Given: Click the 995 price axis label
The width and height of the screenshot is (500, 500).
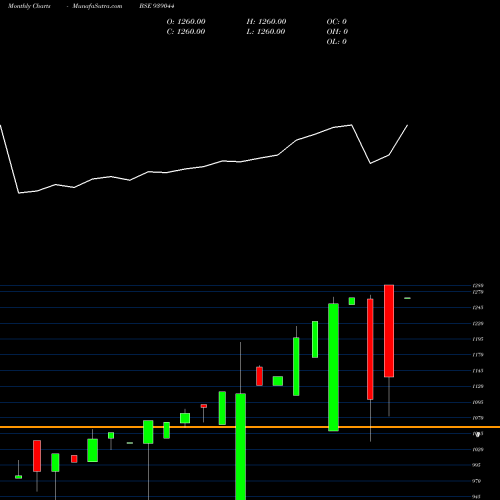Looking at the screenshot, I should (x=477, y=465).
